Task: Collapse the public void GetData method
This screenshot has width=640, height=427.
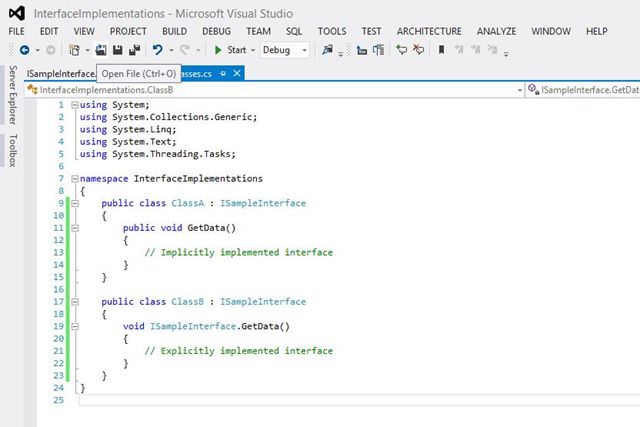Action: point(75,228)
